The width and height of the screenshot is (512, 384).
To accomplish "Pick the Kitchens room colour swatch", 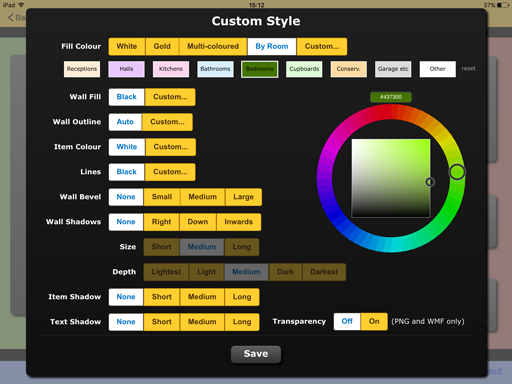I will pos(171,69).
